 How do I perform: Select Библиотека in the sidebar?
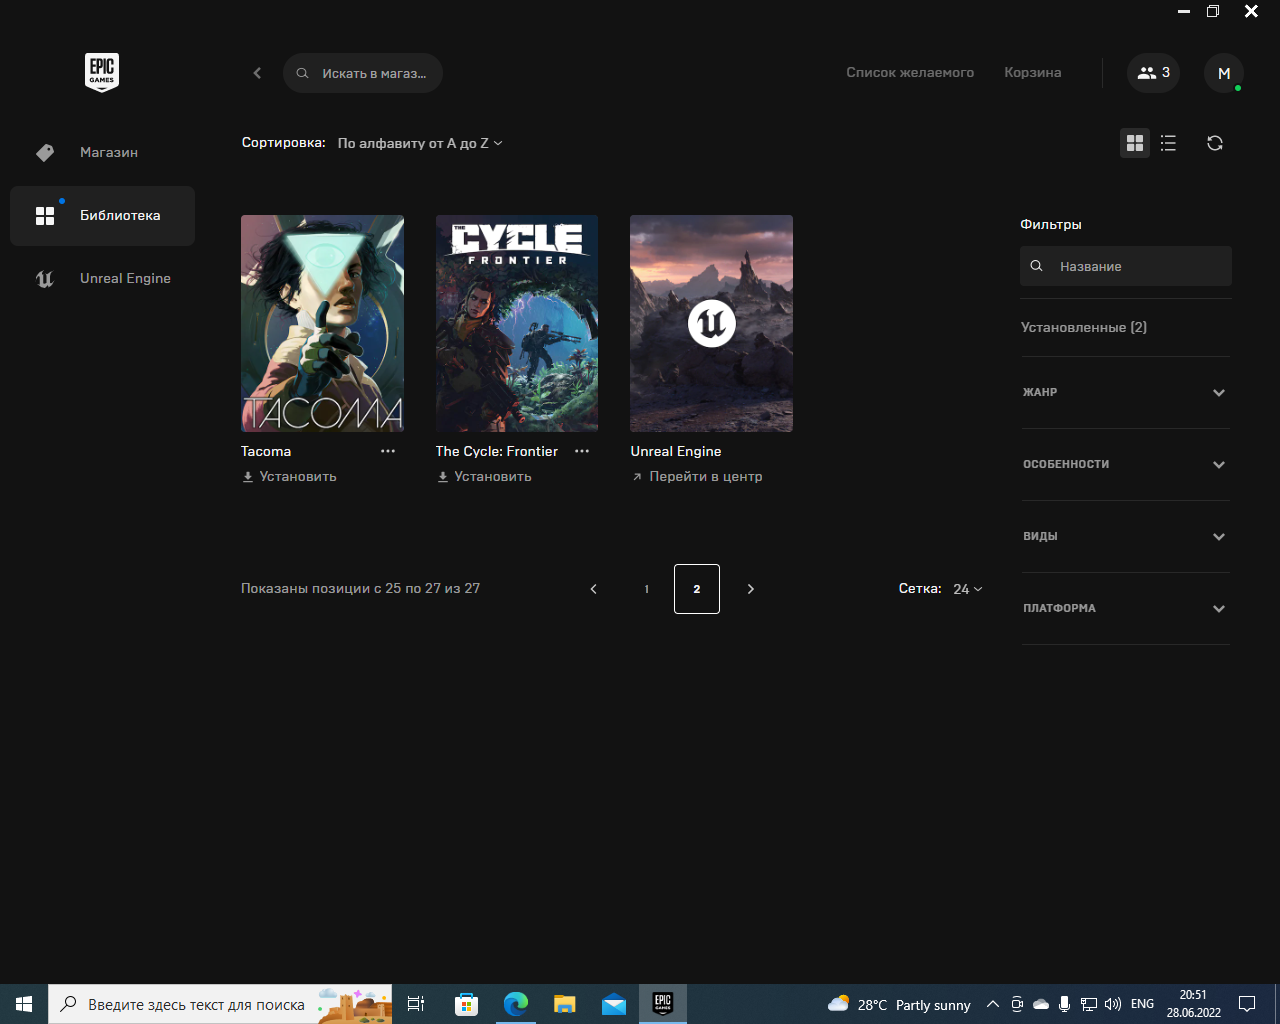(102, 216)
